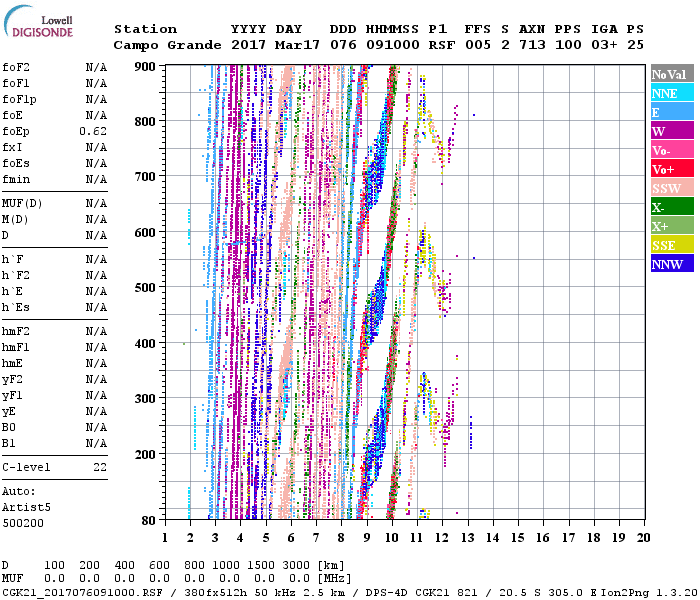Select the X+ legend swatch

672,226
